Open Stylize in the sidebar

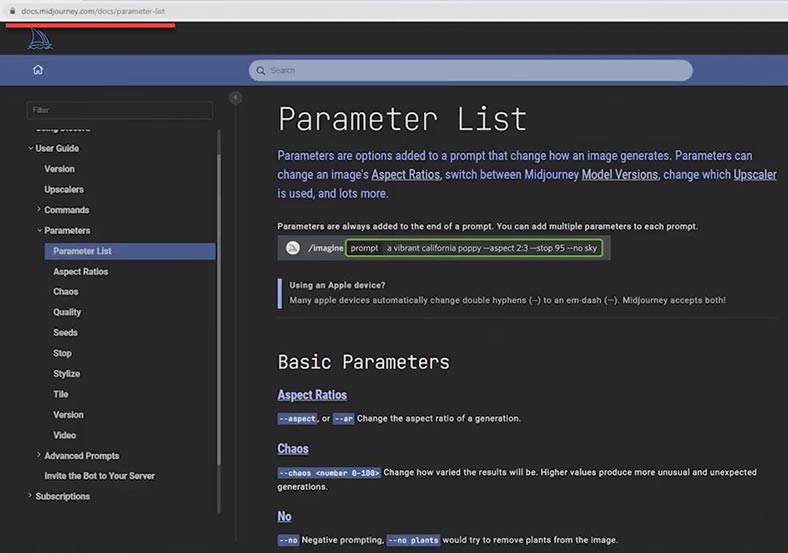(x=66, y=374)
